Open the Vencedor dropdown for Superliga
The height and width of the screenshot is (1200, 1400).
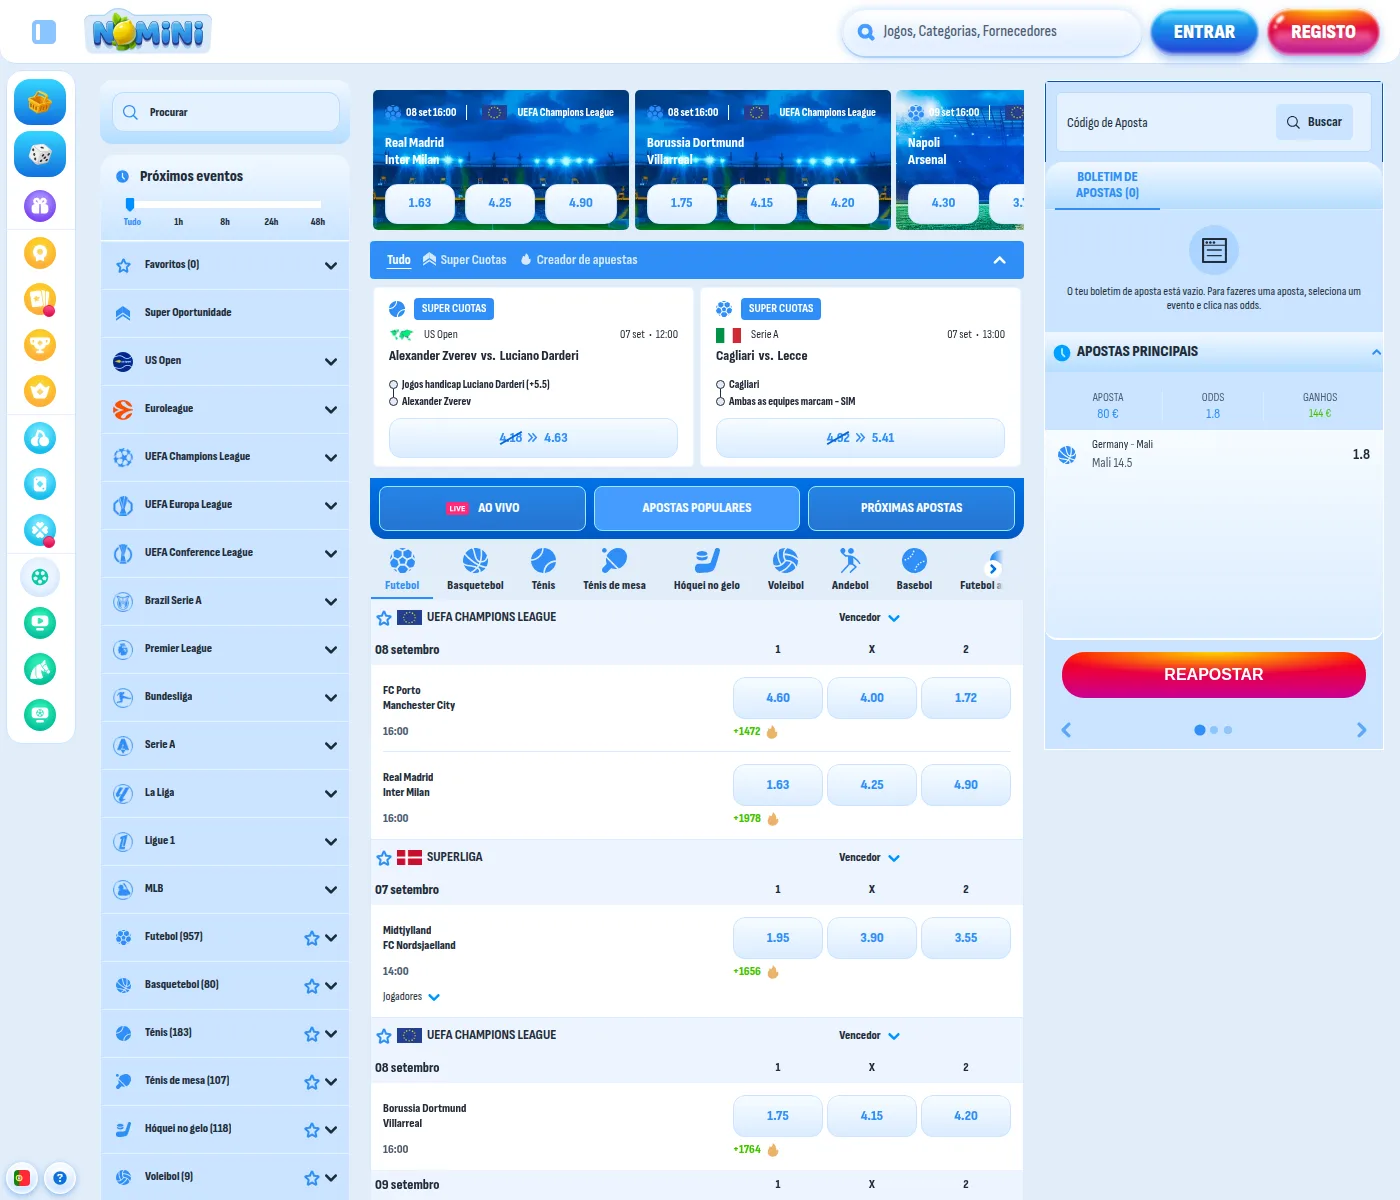[869, 858]
